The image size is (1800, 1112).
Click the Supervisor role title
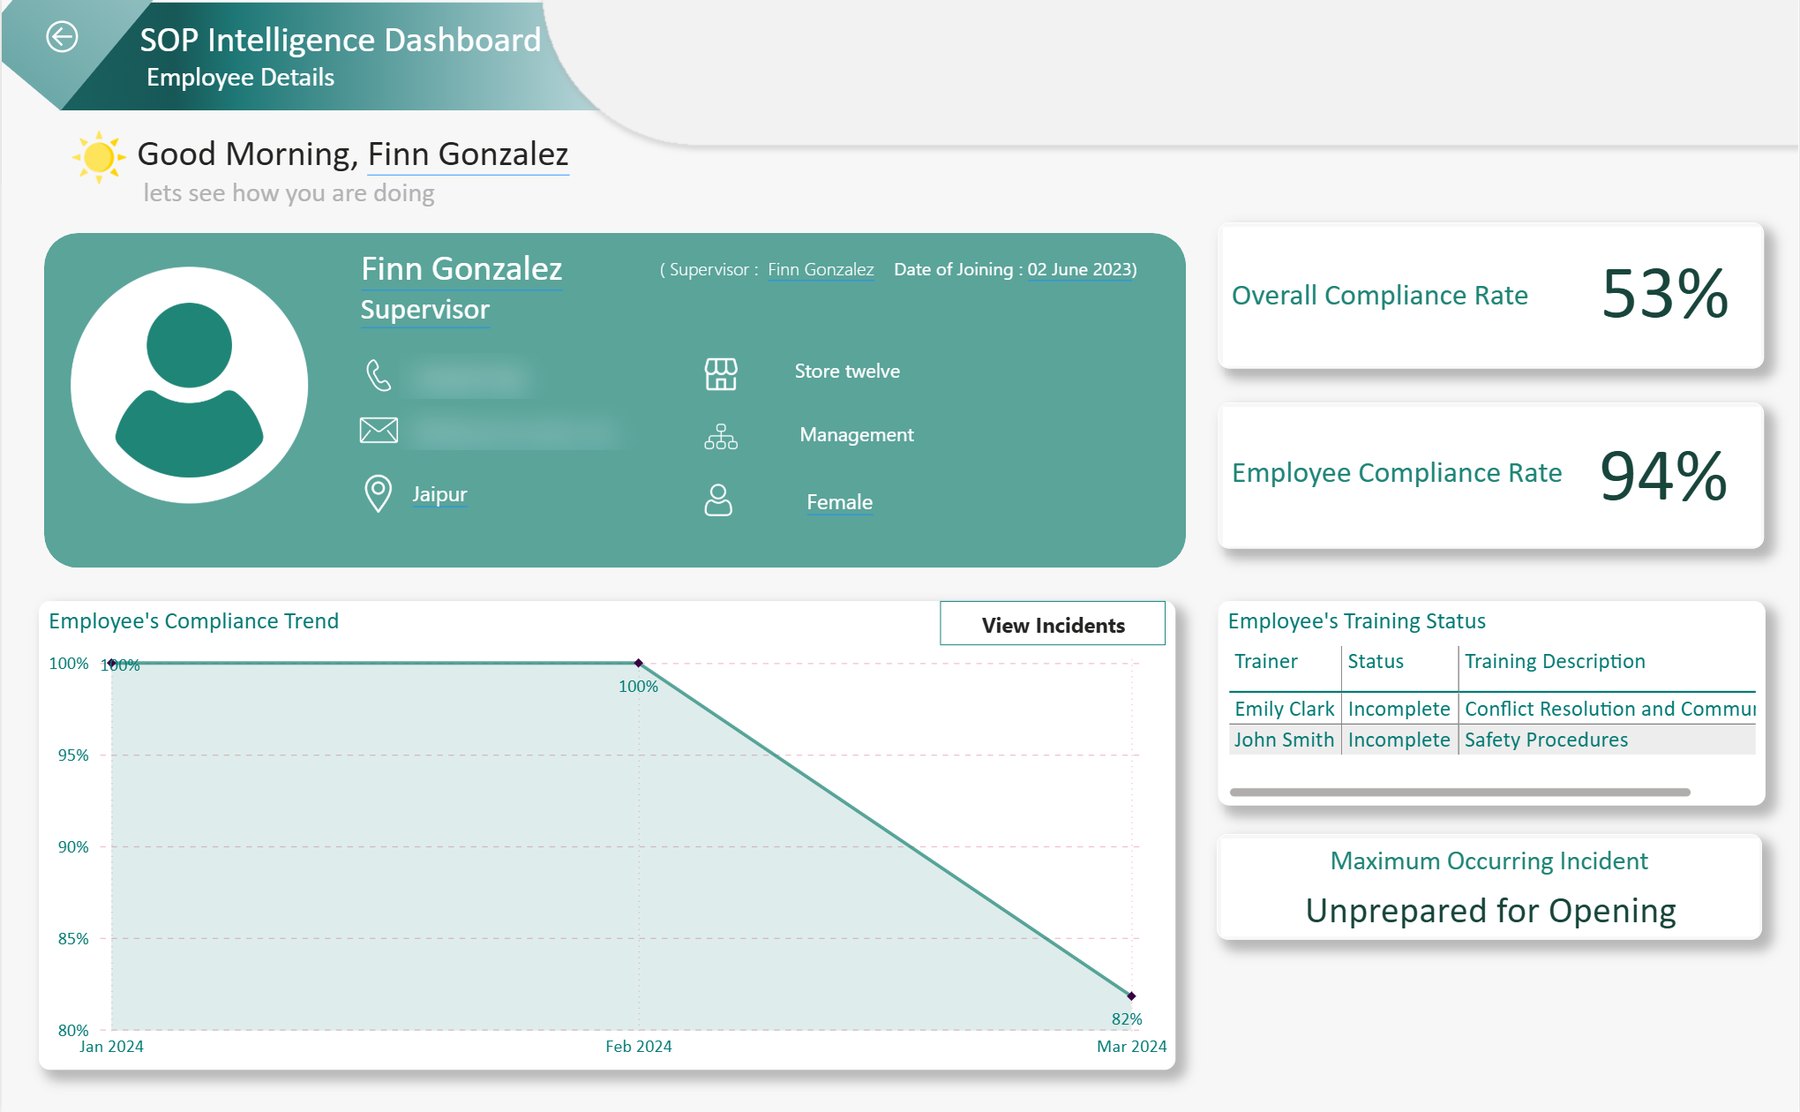click(x=425, y=310)
